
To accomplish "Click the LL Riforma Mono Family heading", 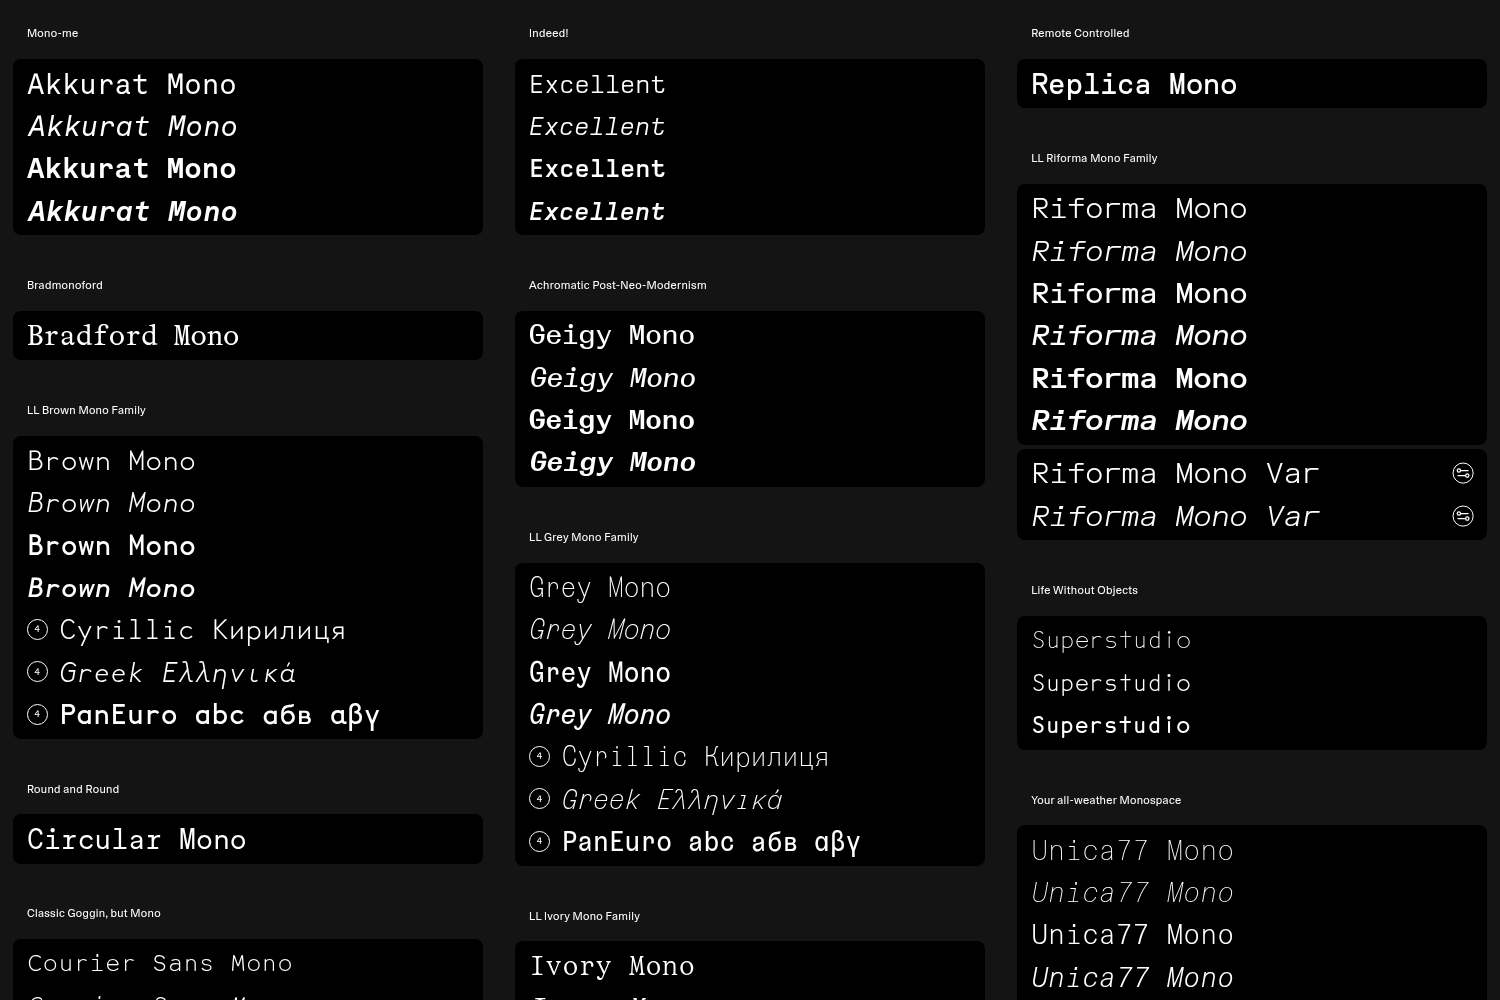I will click(1094, 158).
